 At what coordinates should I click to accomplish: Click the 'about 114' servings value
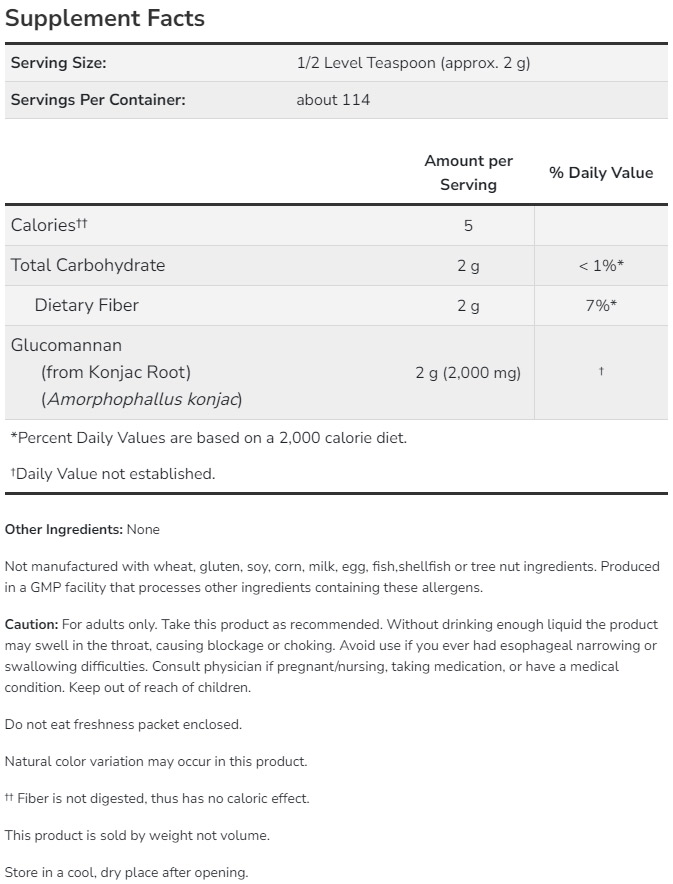click(x=333, y=100)
